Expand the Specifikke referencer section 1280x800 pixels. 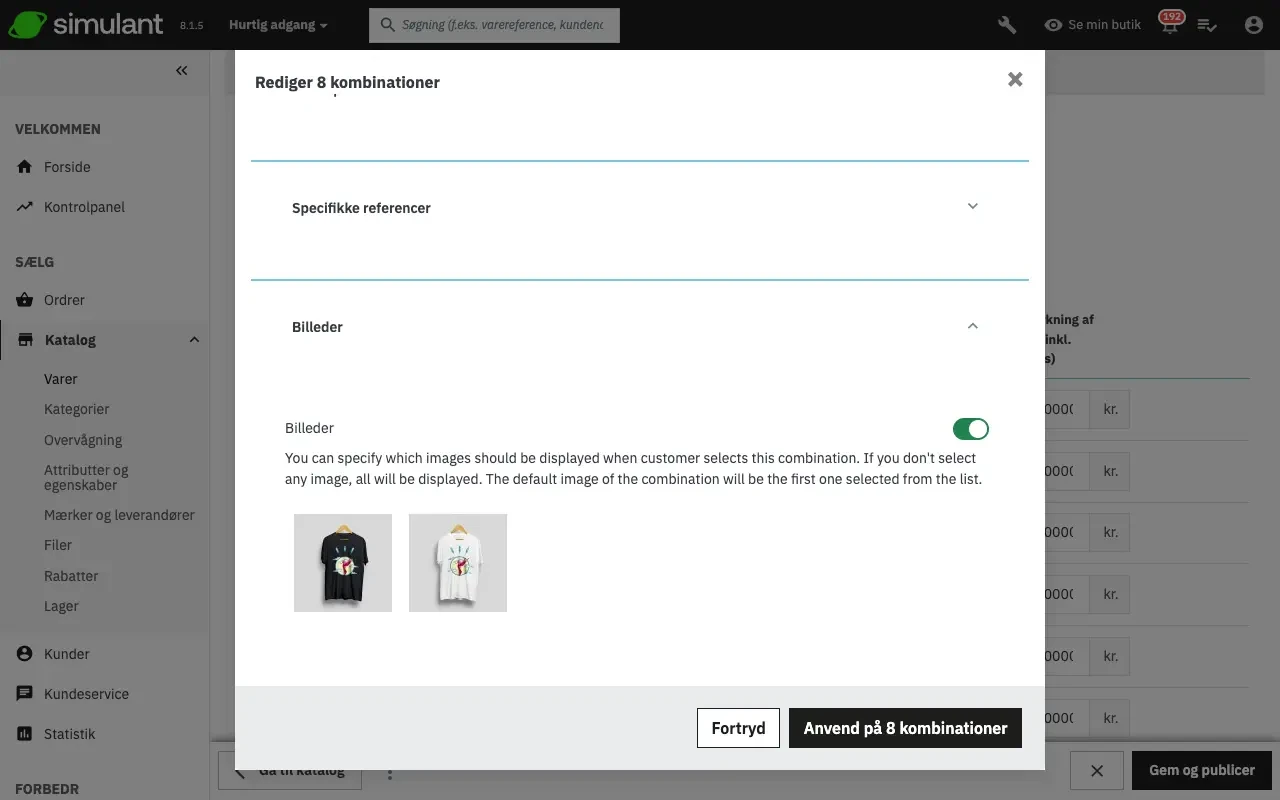pyautogui.click(x=972, y=207)
